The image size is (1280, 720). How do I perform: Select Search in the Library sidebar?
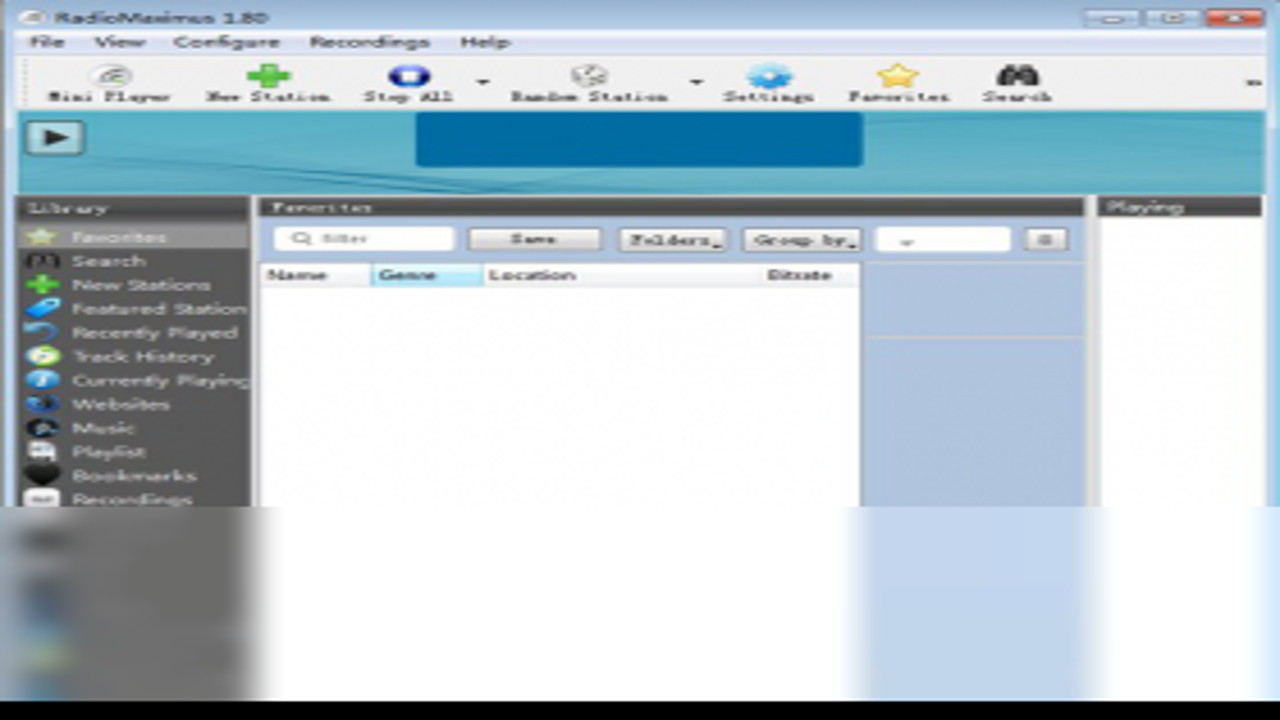point(133,261)
